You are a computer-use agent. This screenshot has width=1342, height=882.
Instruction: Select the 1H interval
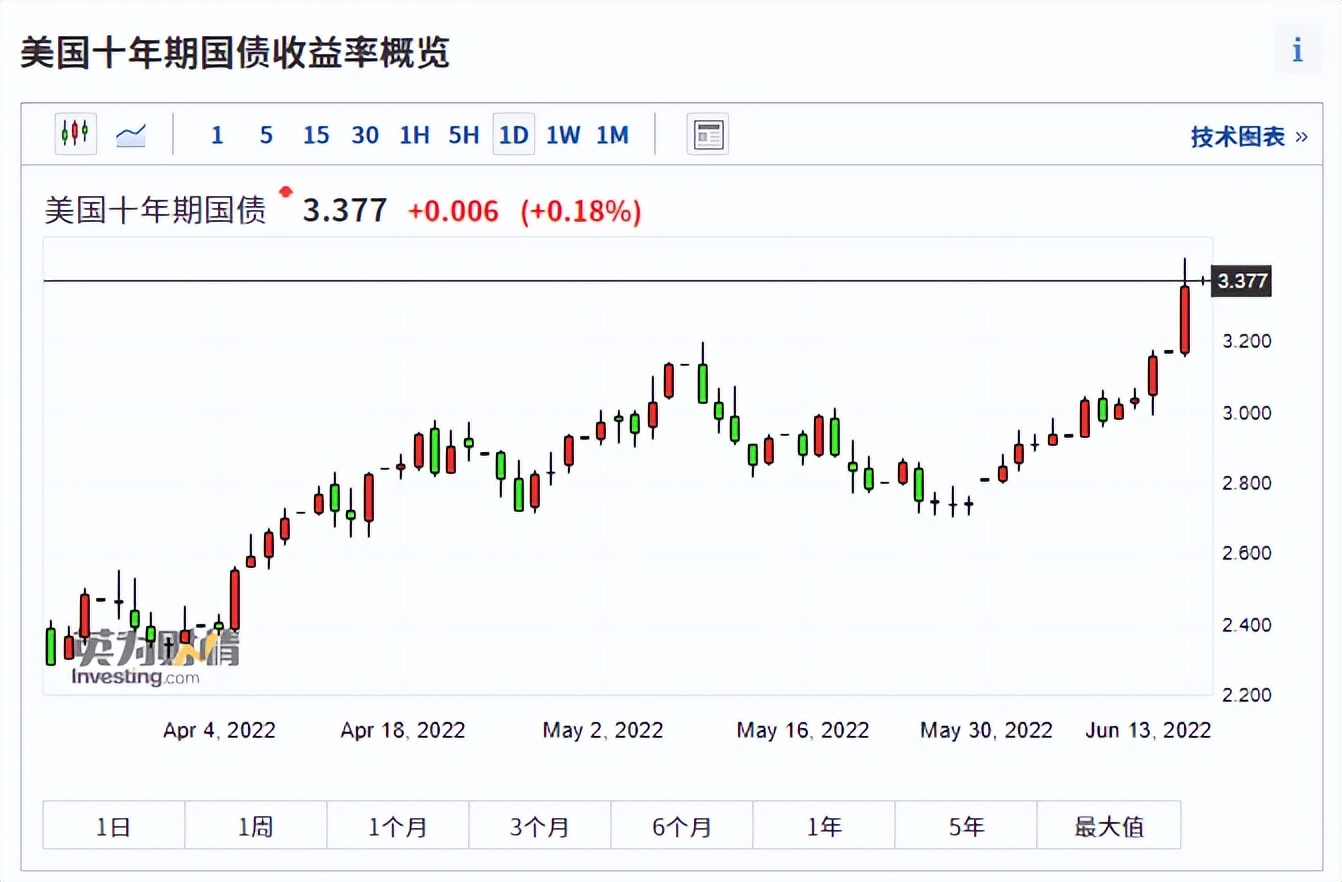(x=414, y=135)
